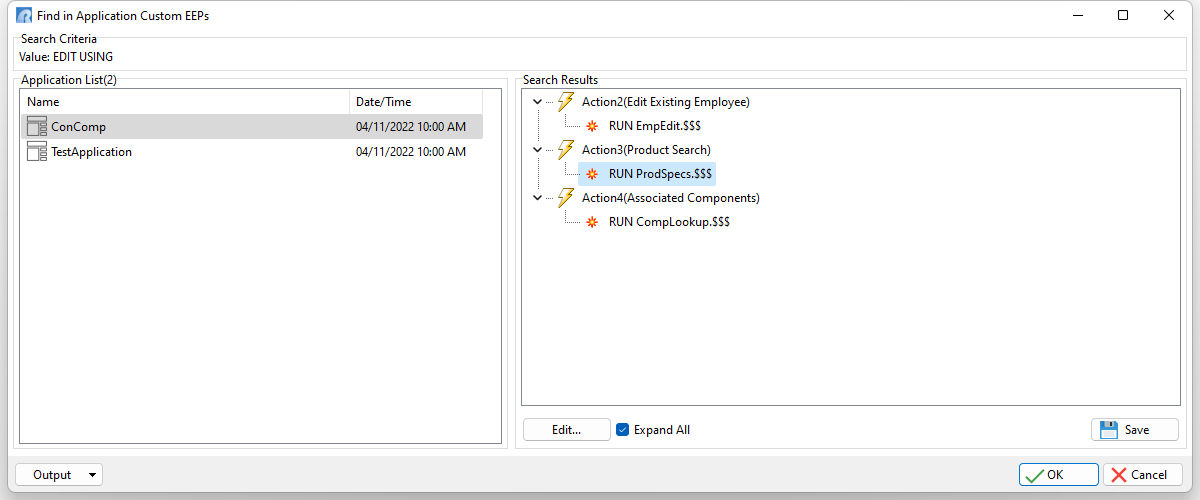1200x500 pixels.
Task: Click the floppy disk icon on Save
Action: (x=1108, y=430)
